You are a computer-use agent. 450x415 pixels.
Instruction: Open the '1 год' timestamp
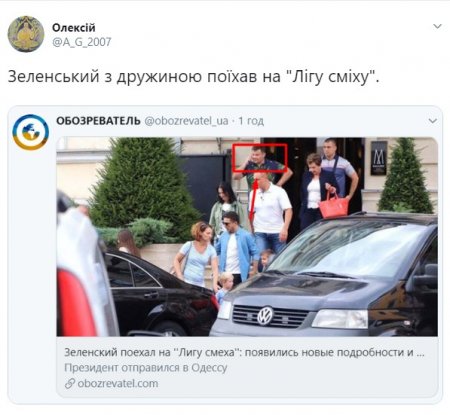(251, 121)
